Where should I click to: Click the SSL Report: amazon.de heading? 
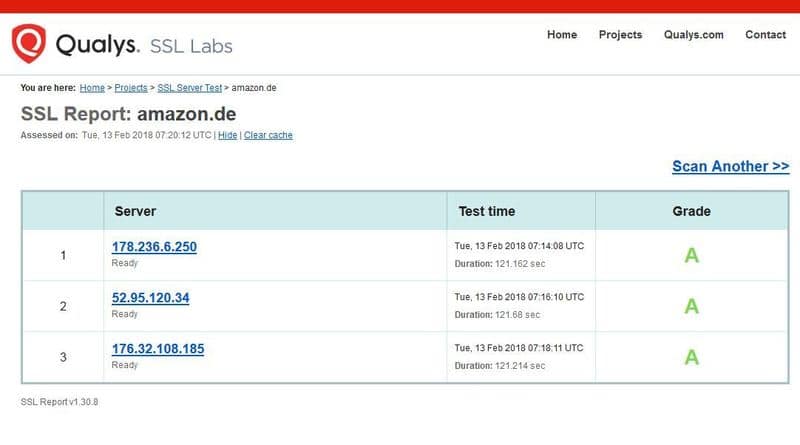tap(128, 114)
